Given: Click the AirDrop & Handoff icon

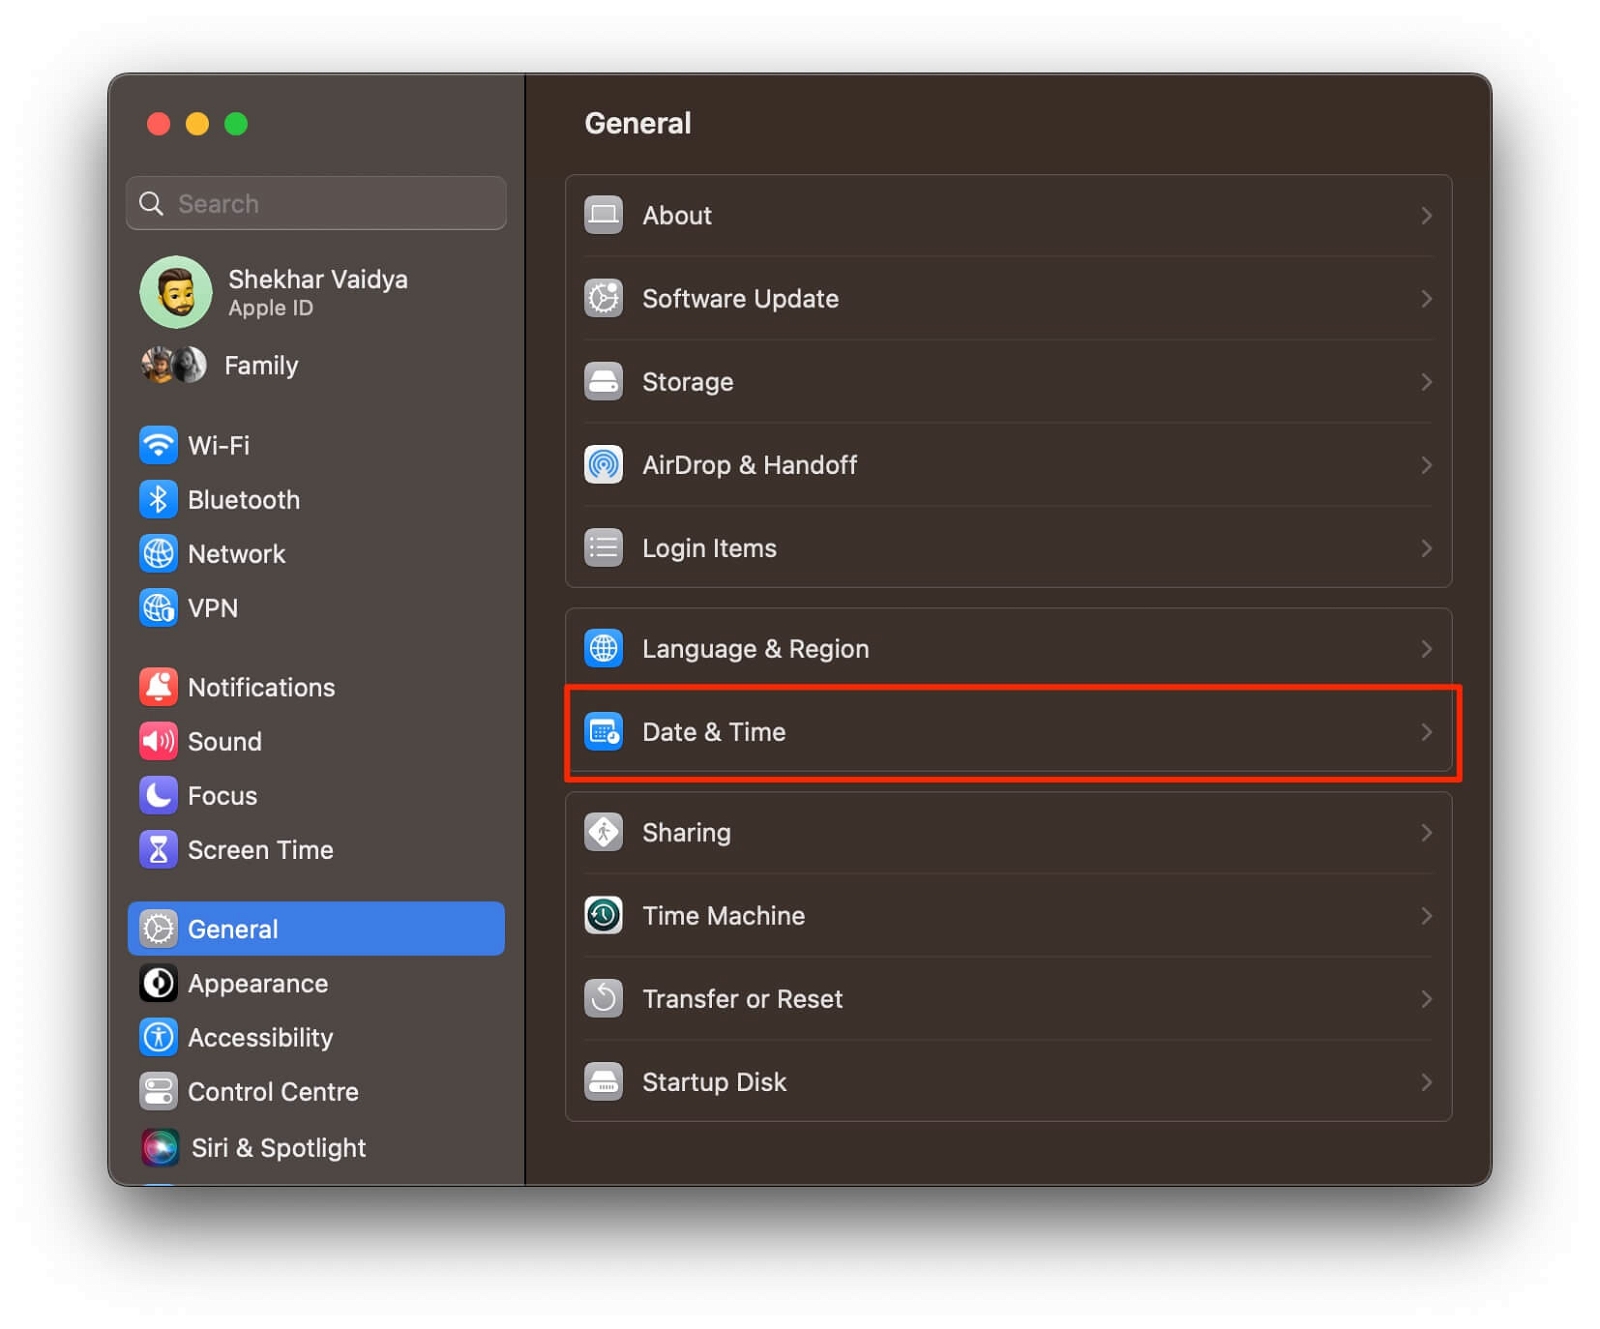Looking at the screenshot, I should (603, 465).
